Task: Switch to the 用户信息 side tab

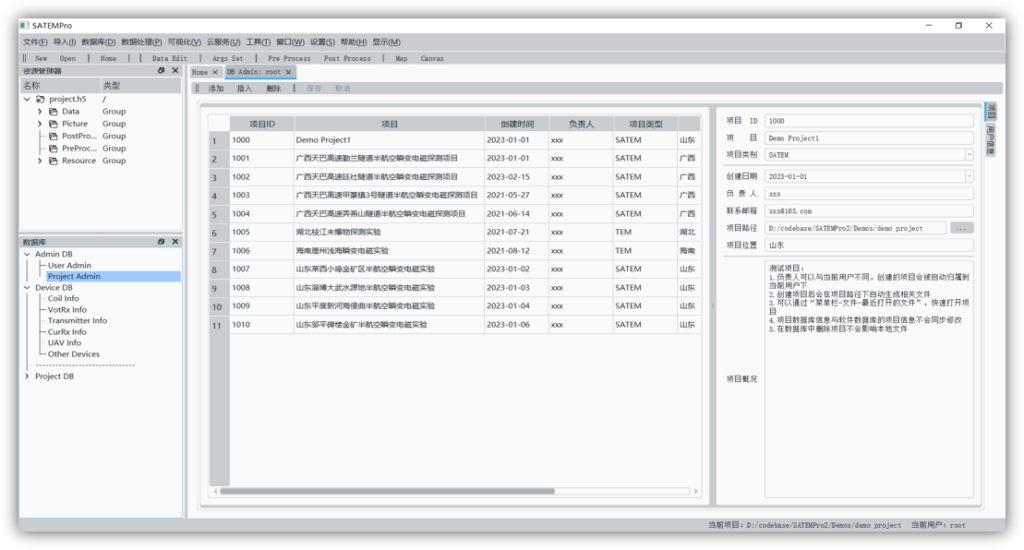Action: (x=991, y=139)
